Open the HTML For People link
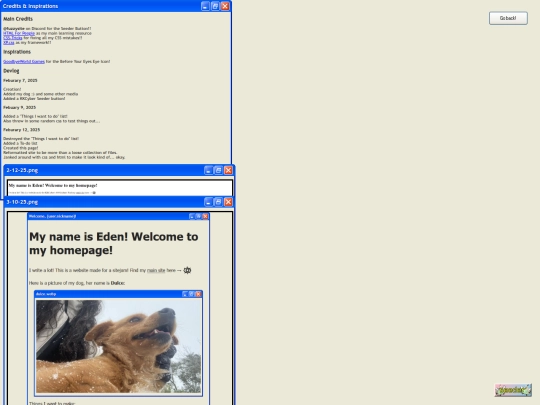Viewport: 540px width, 405px height. 19,33
